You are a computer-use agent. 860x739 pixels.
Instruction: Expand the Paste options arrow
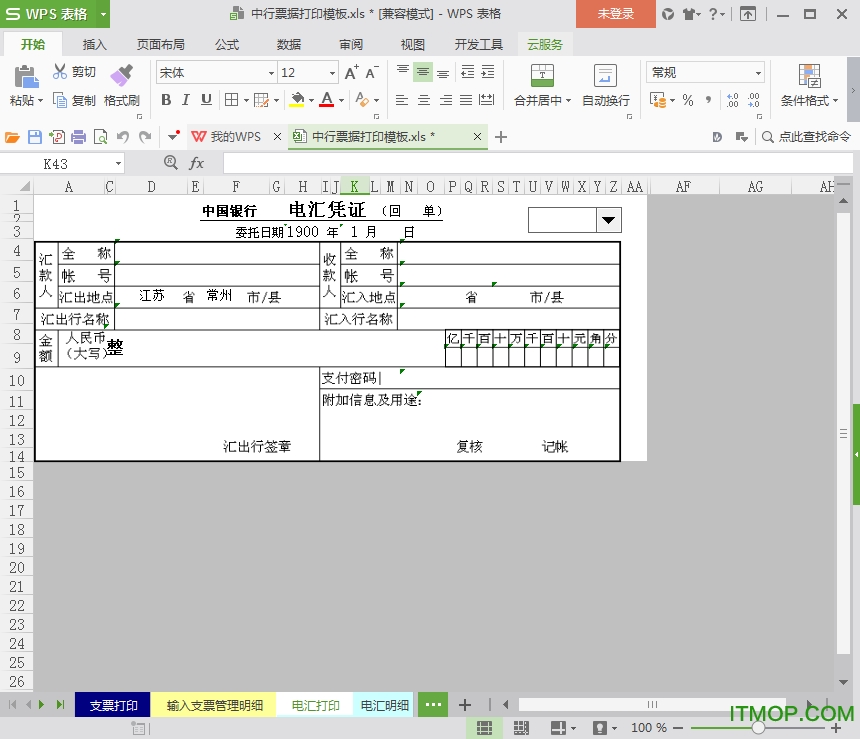[40, 100]
